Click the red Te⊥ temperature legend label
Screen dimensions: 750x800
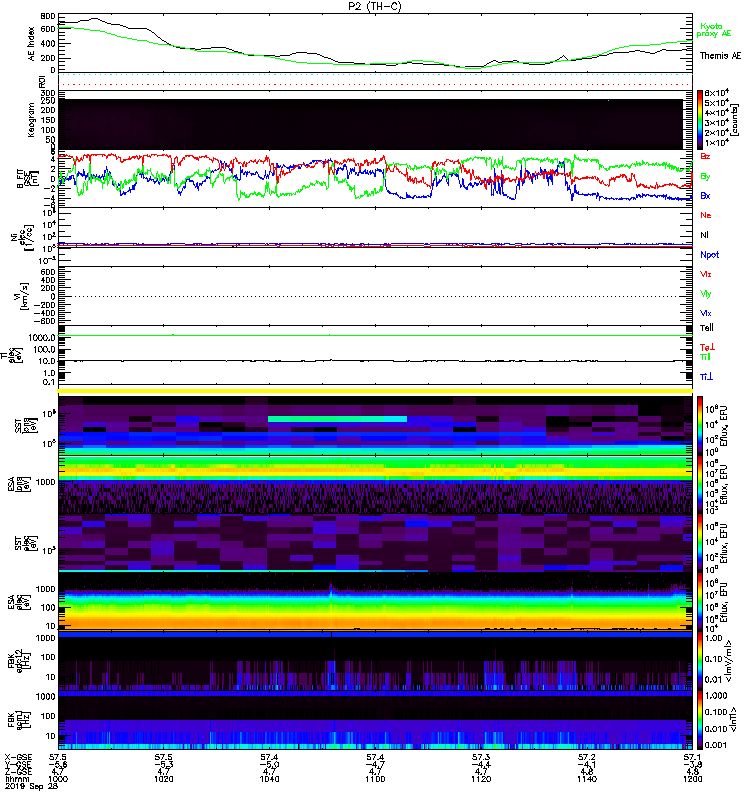click(x=707, y=347)
